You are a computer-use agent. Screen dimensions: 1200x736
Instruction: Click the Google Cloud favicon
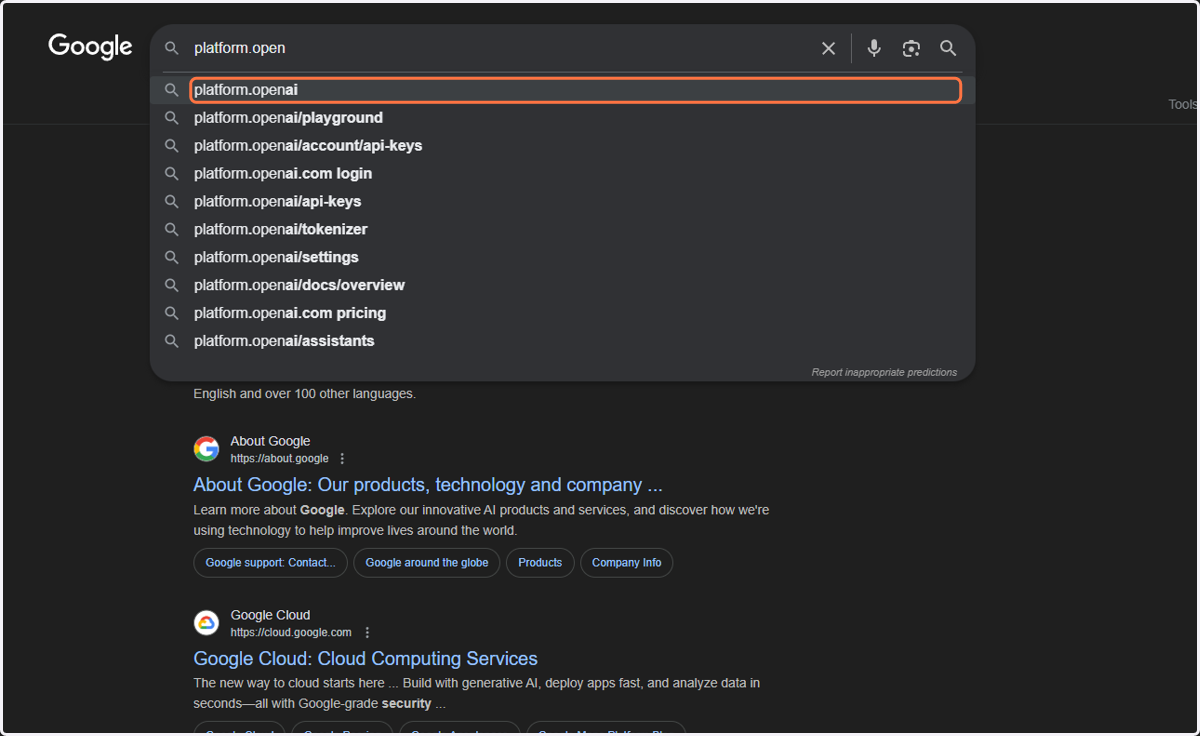(207, 623)
